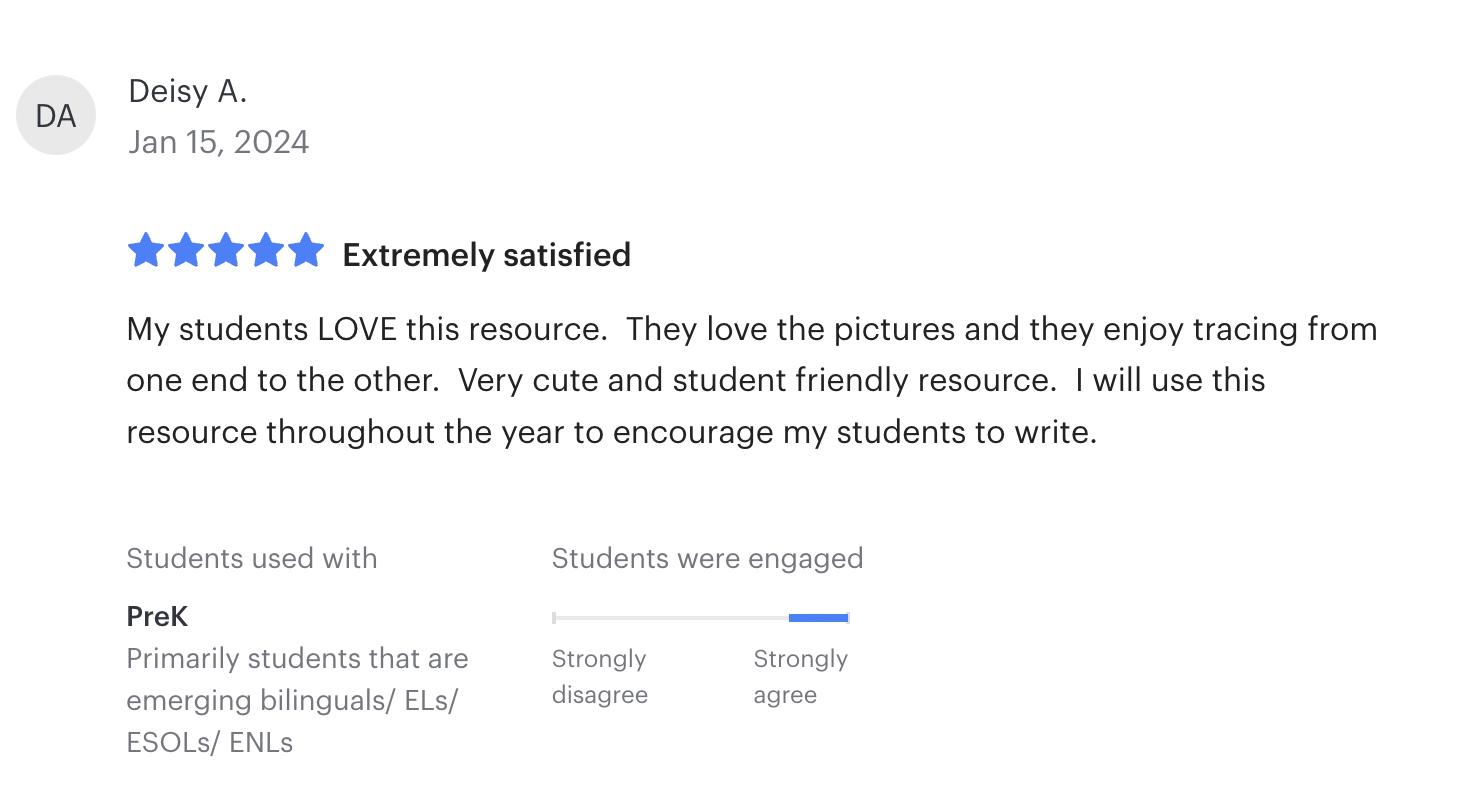The width and height of the screenshot is (1482, 810).
Task: Click the third blue rating star
Action: (x=226, y=251)
